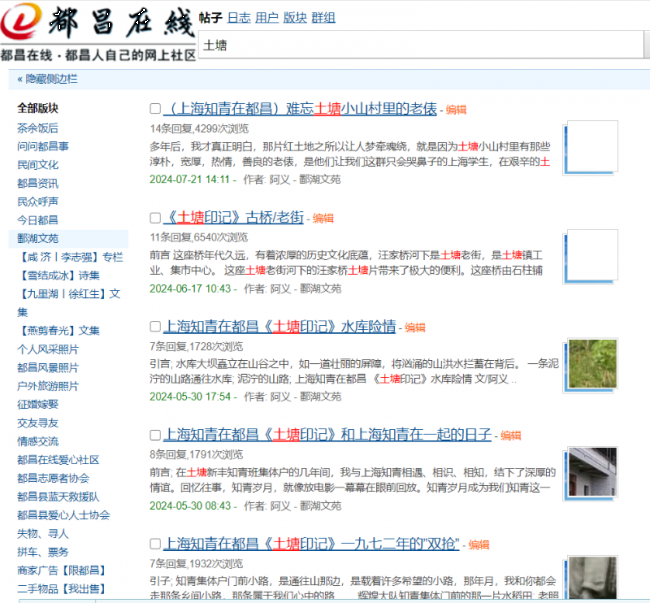Filter by 都昌资讯 board
This screenshot has height=603, width=650.
coord(38,183)
